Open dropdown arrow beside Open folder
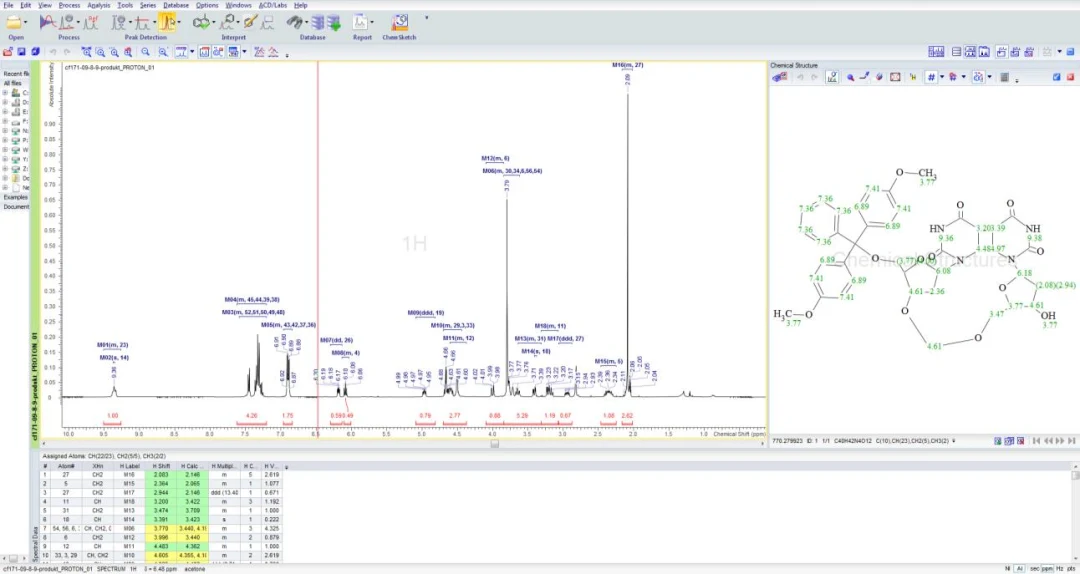Screen dimensions: 1080x574 click(25, 23)
